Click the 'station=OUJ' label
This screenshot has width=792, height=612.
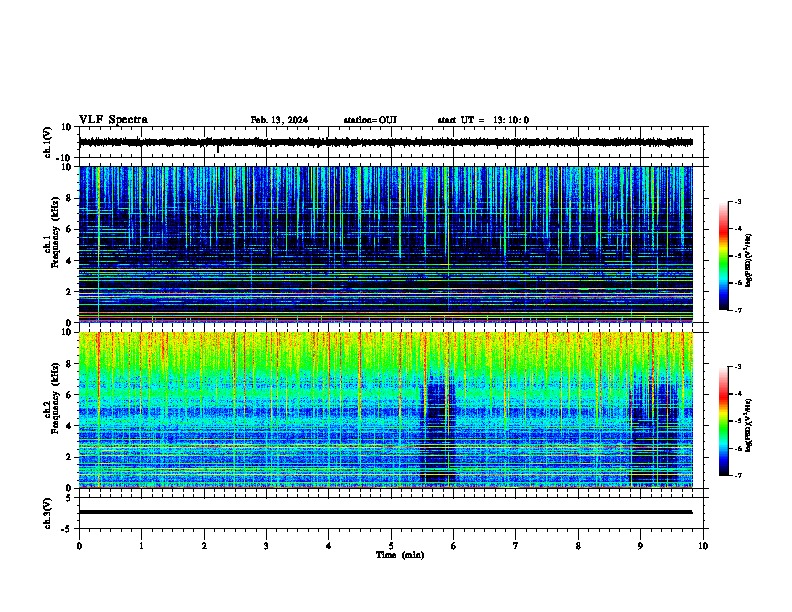pyautogui.click(x=370, y=120)
